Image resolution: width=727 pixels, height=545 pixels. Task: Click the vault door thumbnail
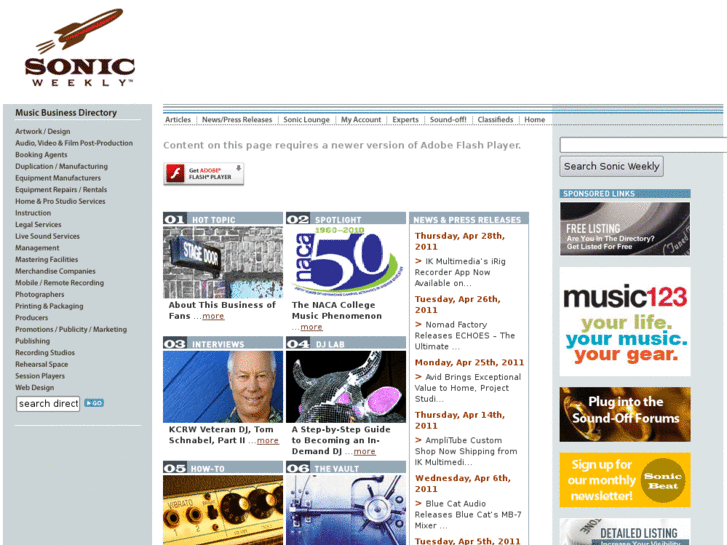[x=346, y=510]
